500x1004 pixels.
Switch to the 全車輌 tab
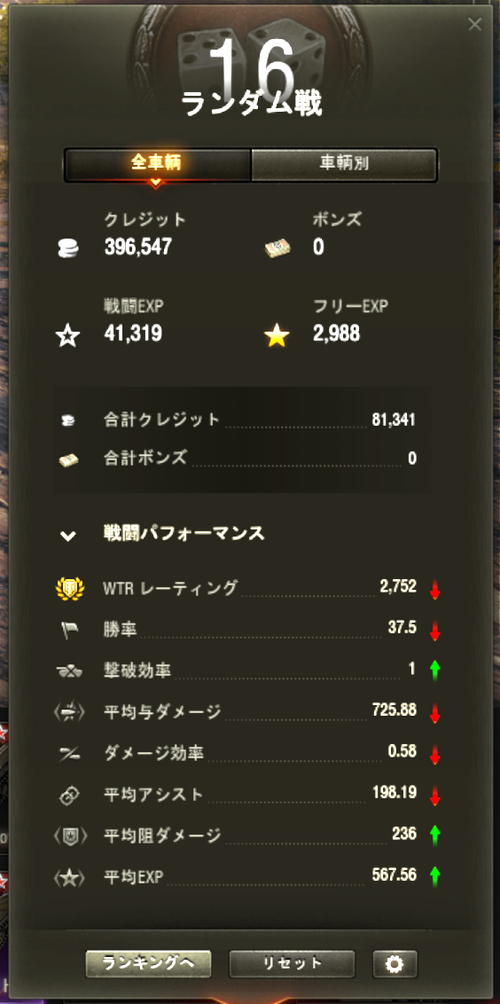(x=157, y=165)
